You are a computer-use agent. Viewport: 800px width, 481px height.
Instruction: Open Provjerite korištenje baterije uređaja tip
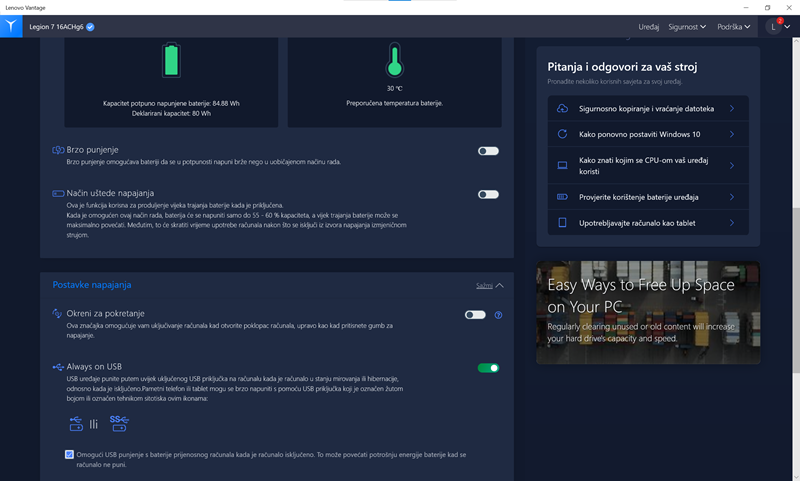(x=647, y=197)
